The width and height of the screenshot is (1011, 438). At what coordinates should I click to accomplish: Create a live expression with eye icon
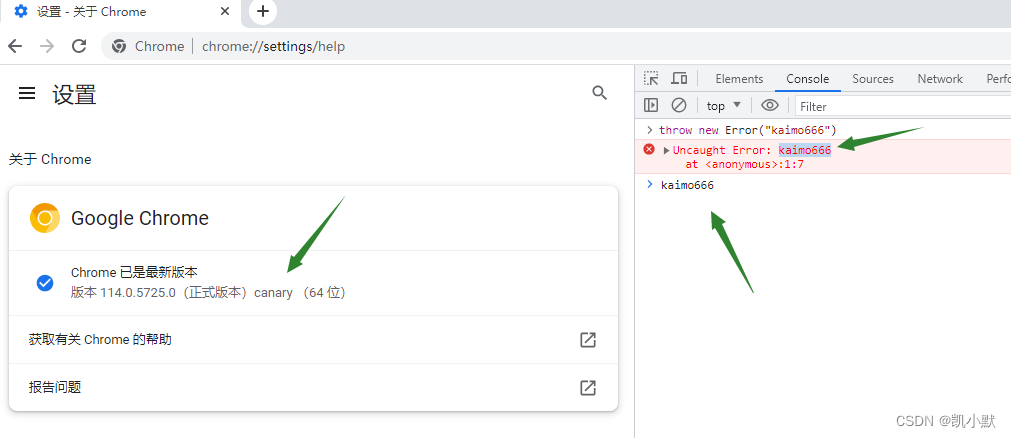[770, 105]
